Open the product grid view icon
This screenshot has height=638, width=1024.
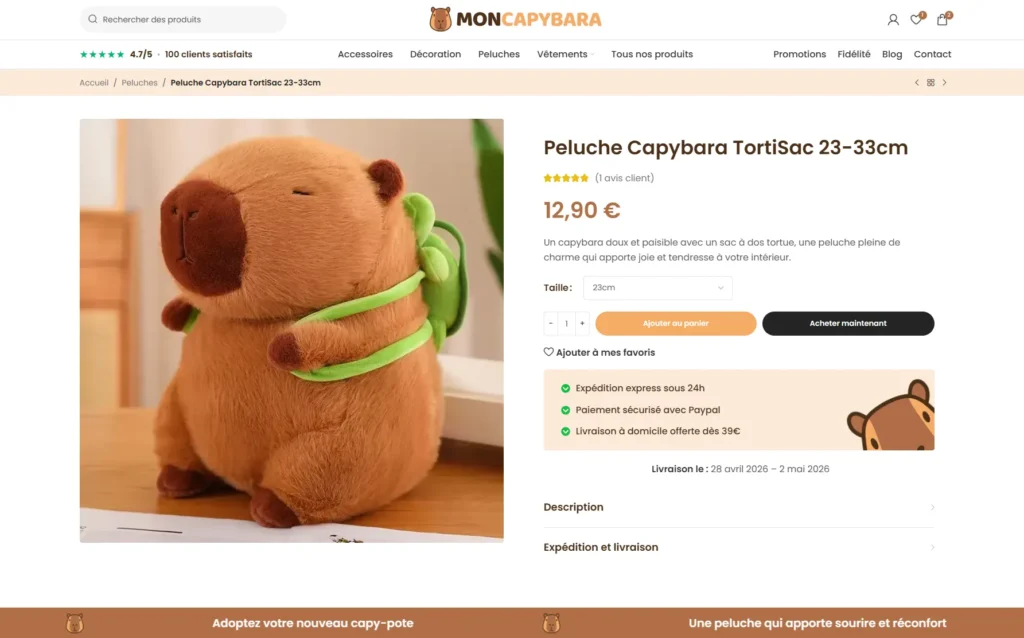(931, 82)
